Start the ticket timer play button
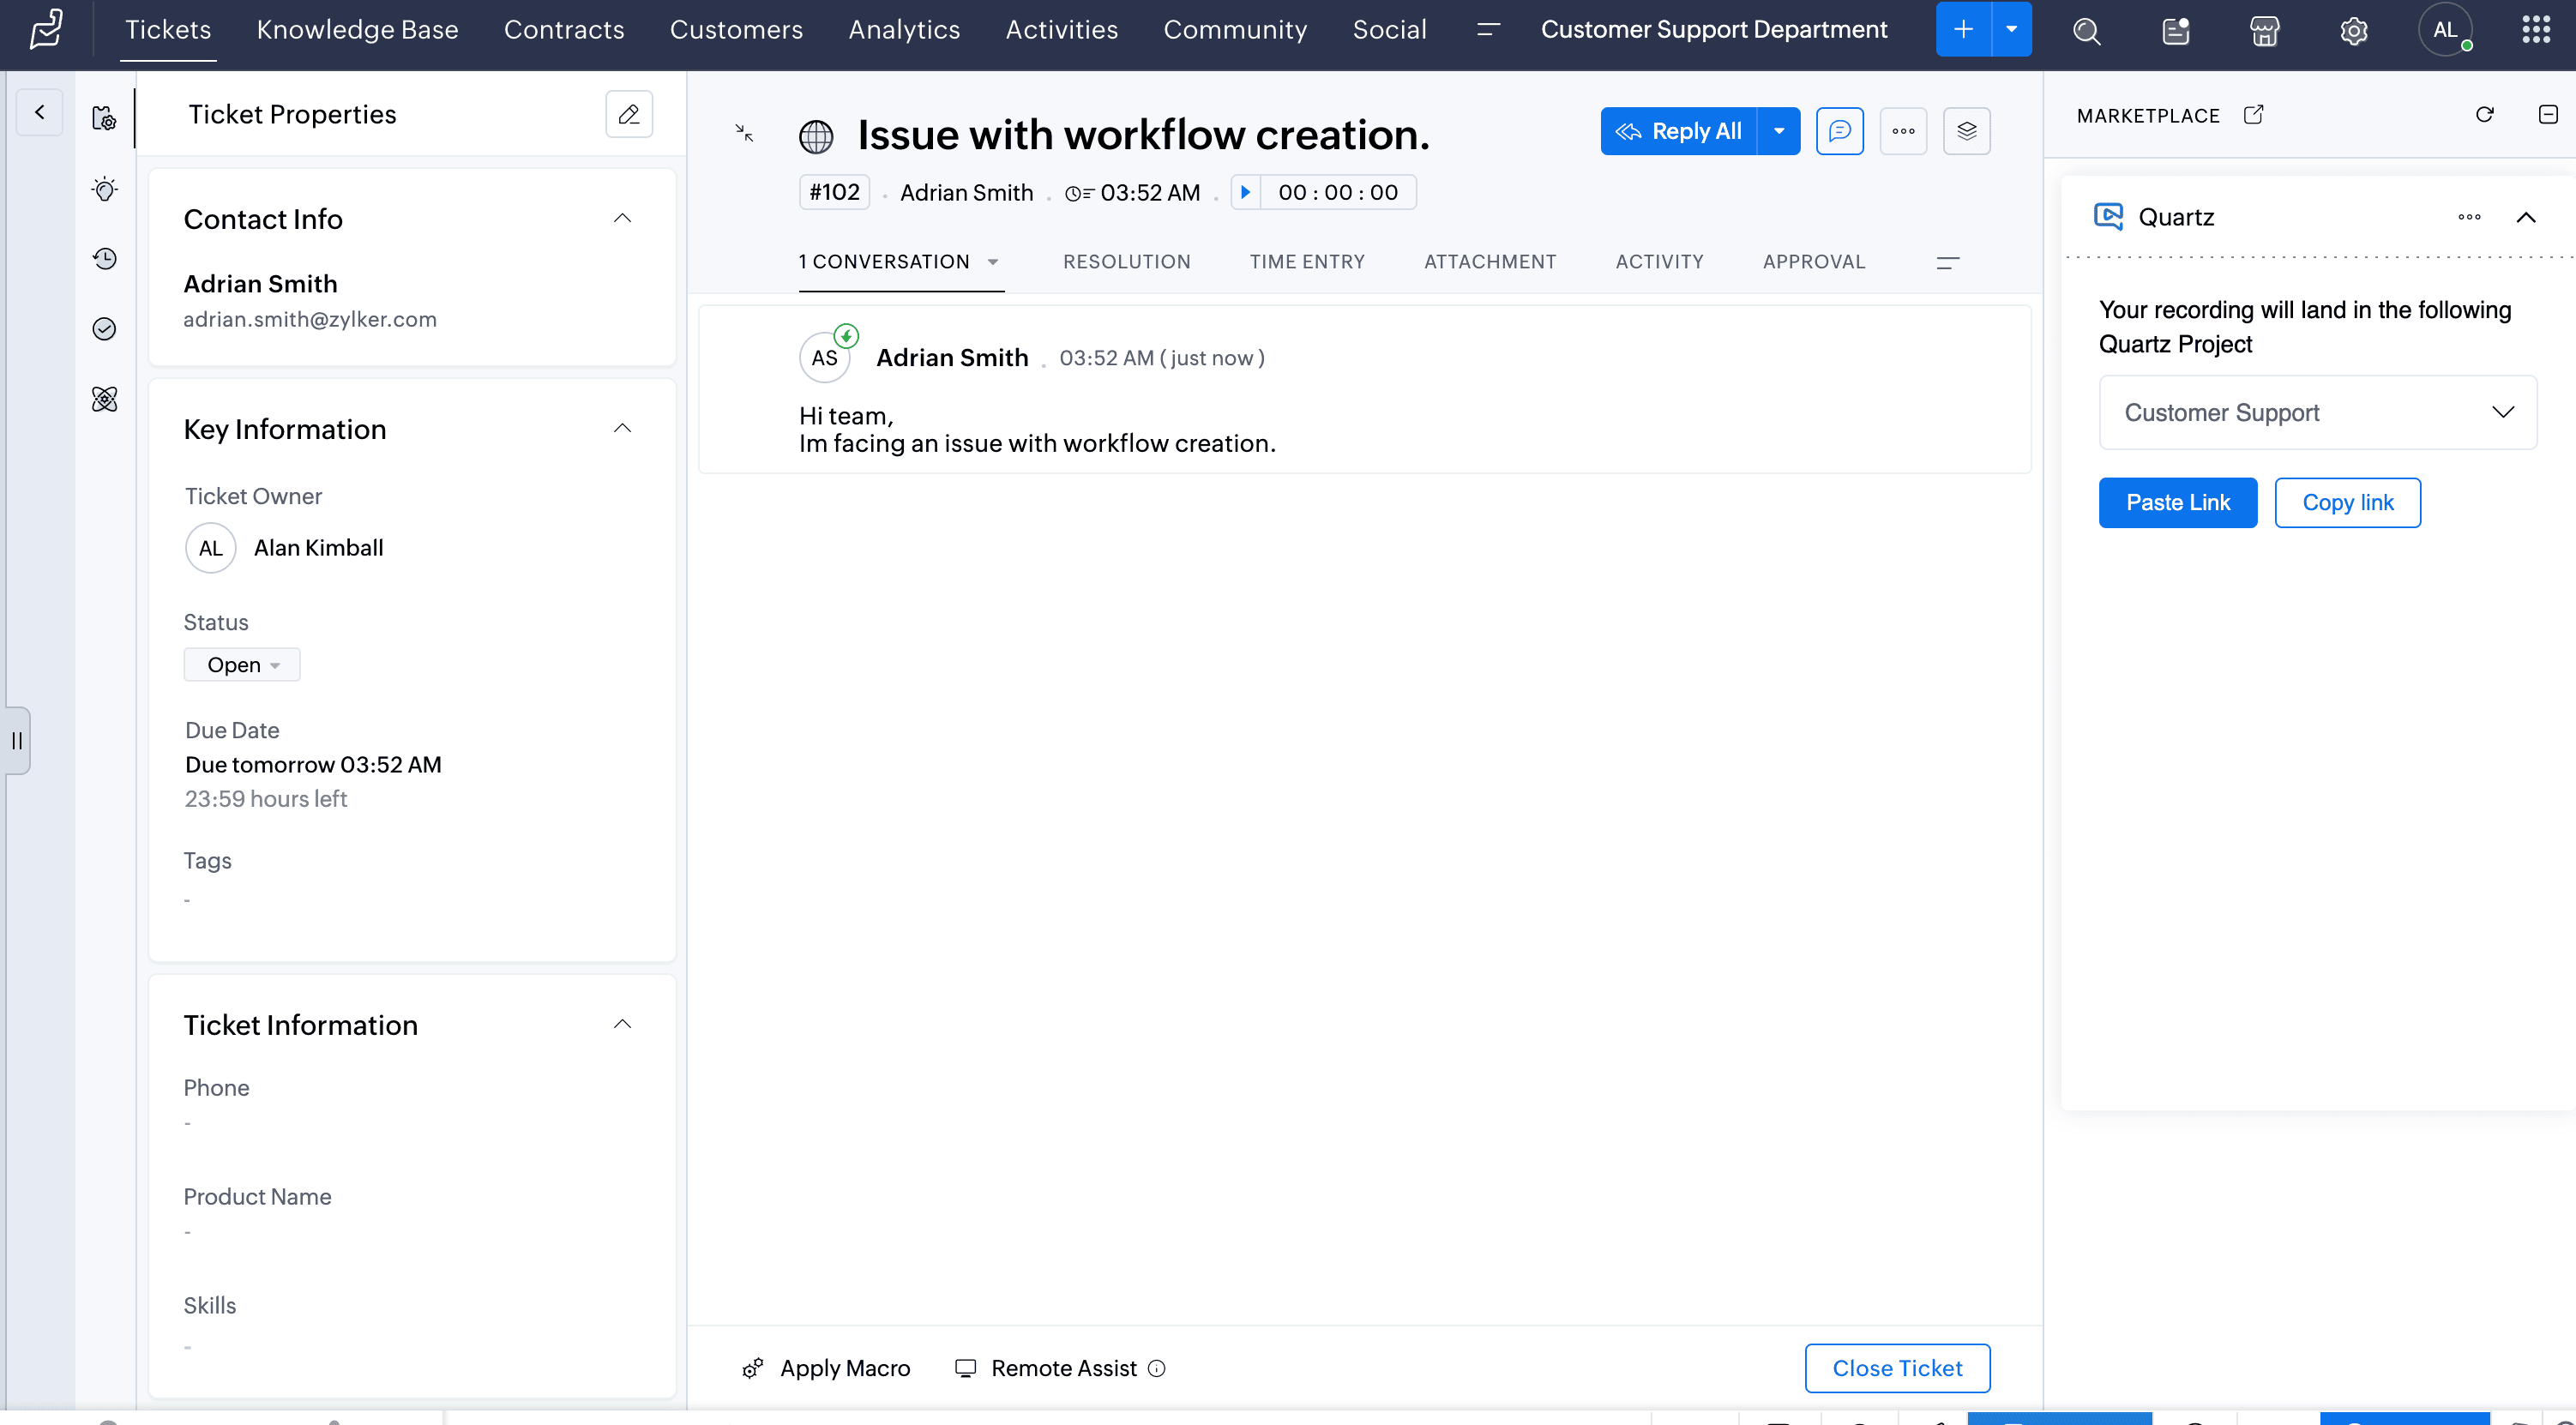2576x1425 pixels. [x=1245, y=192]
